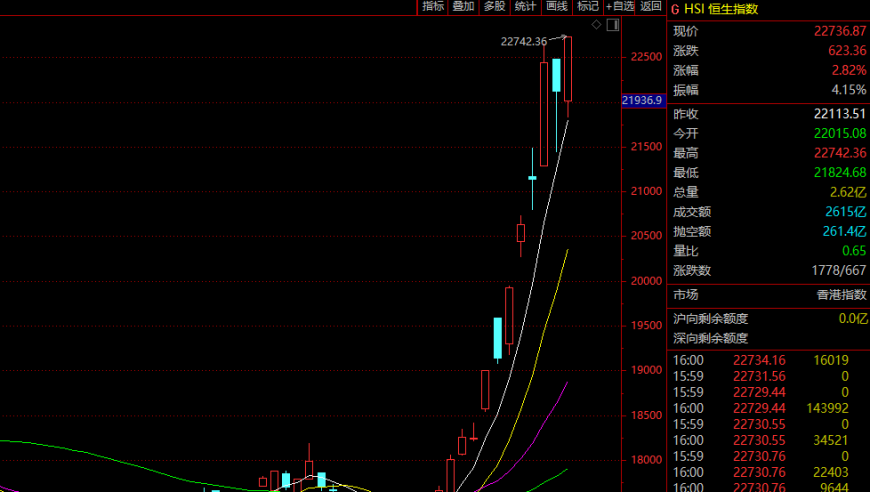This screenshot has height=492, width=870.
Task: Click the cyan candlestick next to the 19500 level
Action: [x=498, y=338]
